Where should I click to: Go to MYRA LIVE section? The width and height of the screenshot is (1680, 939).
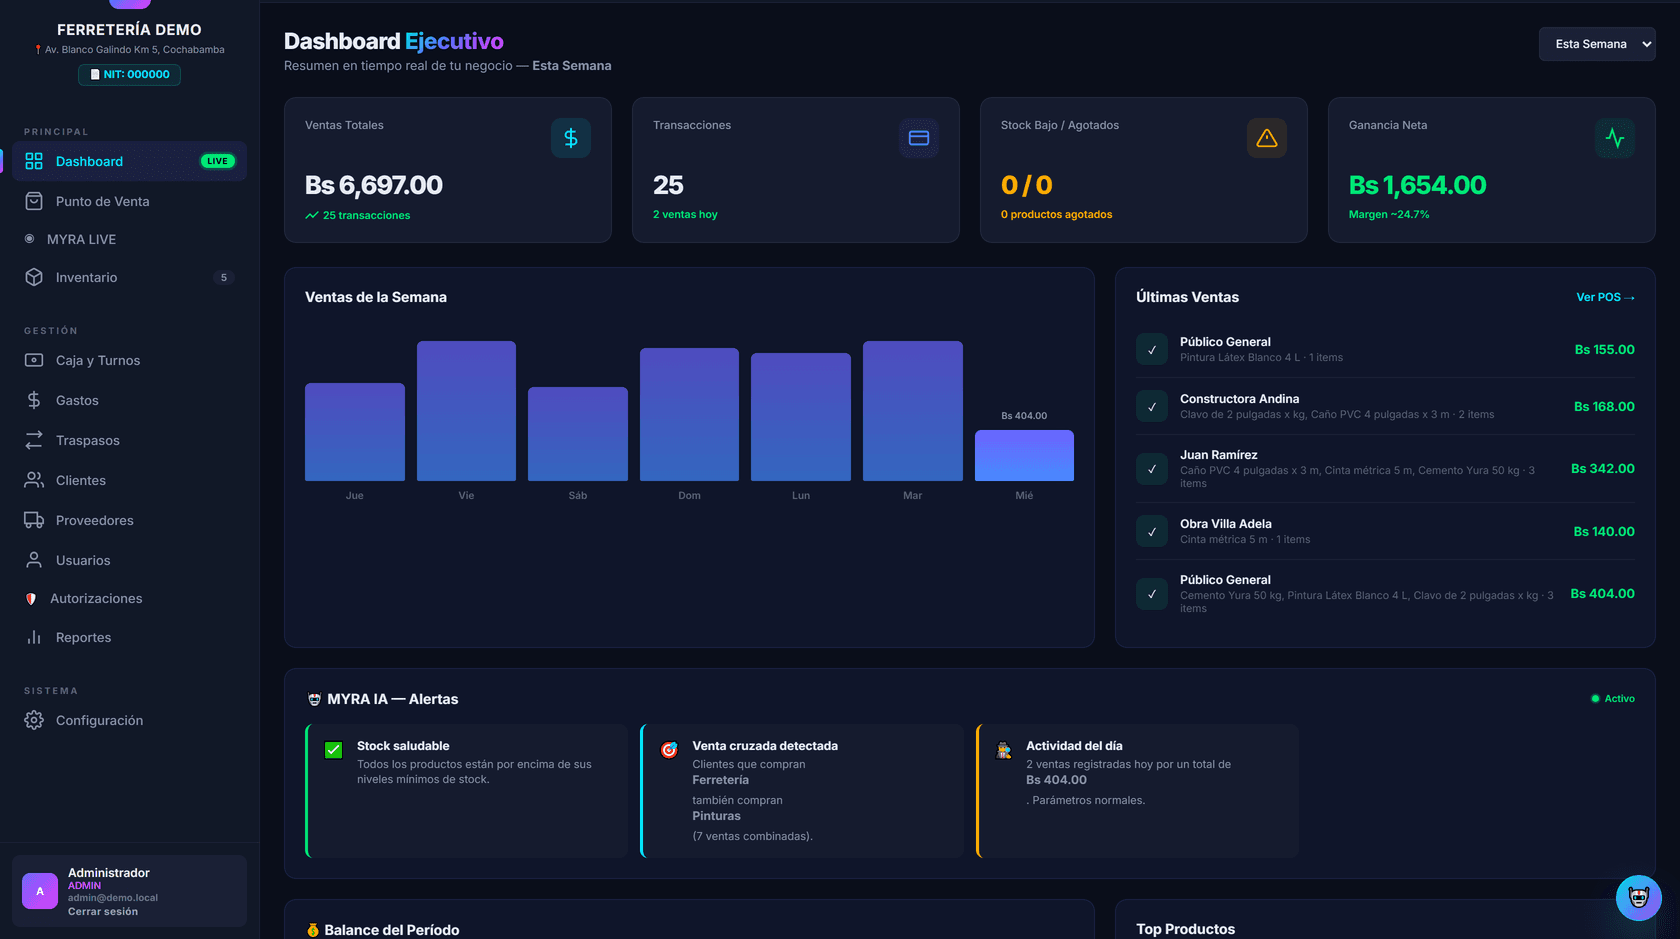[x=129, y=239]
